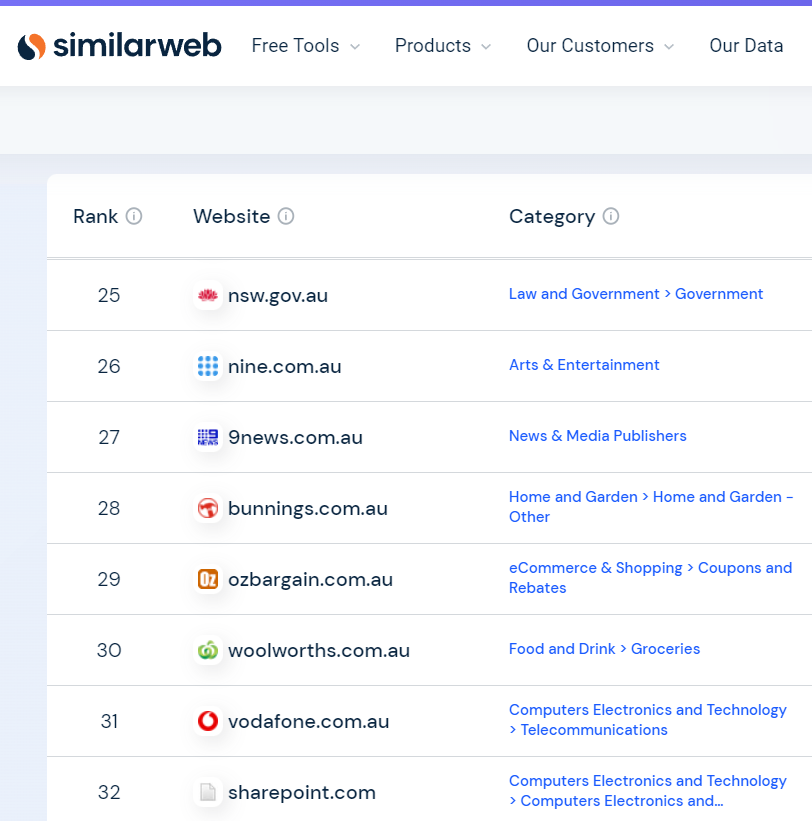Open the nine.com.au website link

284,367
